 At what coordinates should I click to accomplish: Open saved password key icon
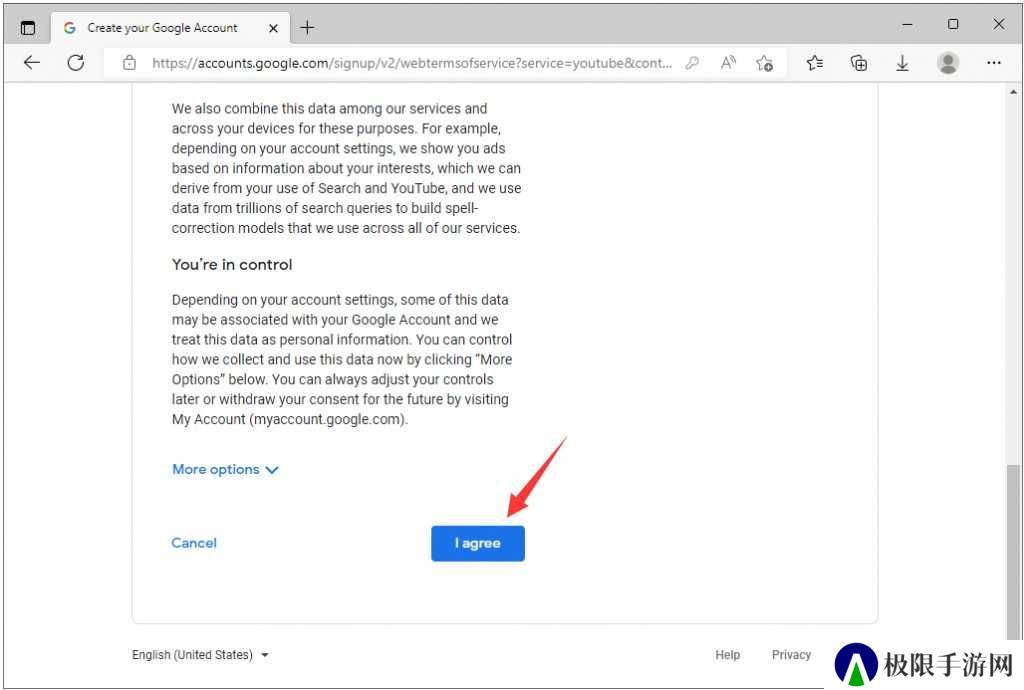click(692, 63)
